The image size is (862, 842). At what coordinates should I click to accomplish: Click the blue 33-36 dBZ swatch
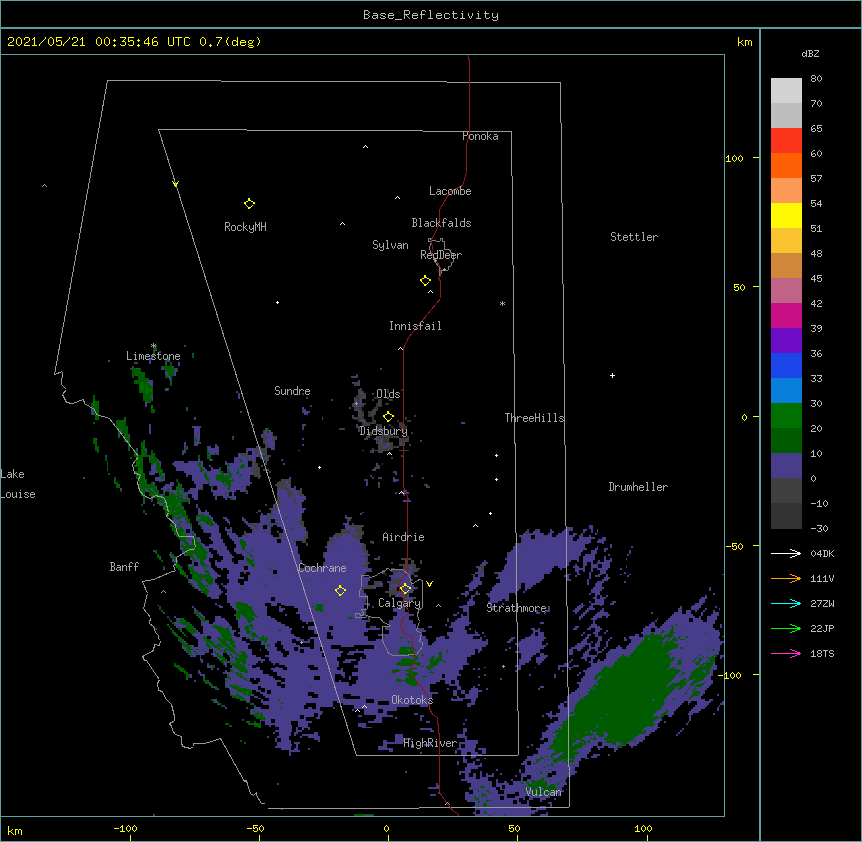click(786, 365)
